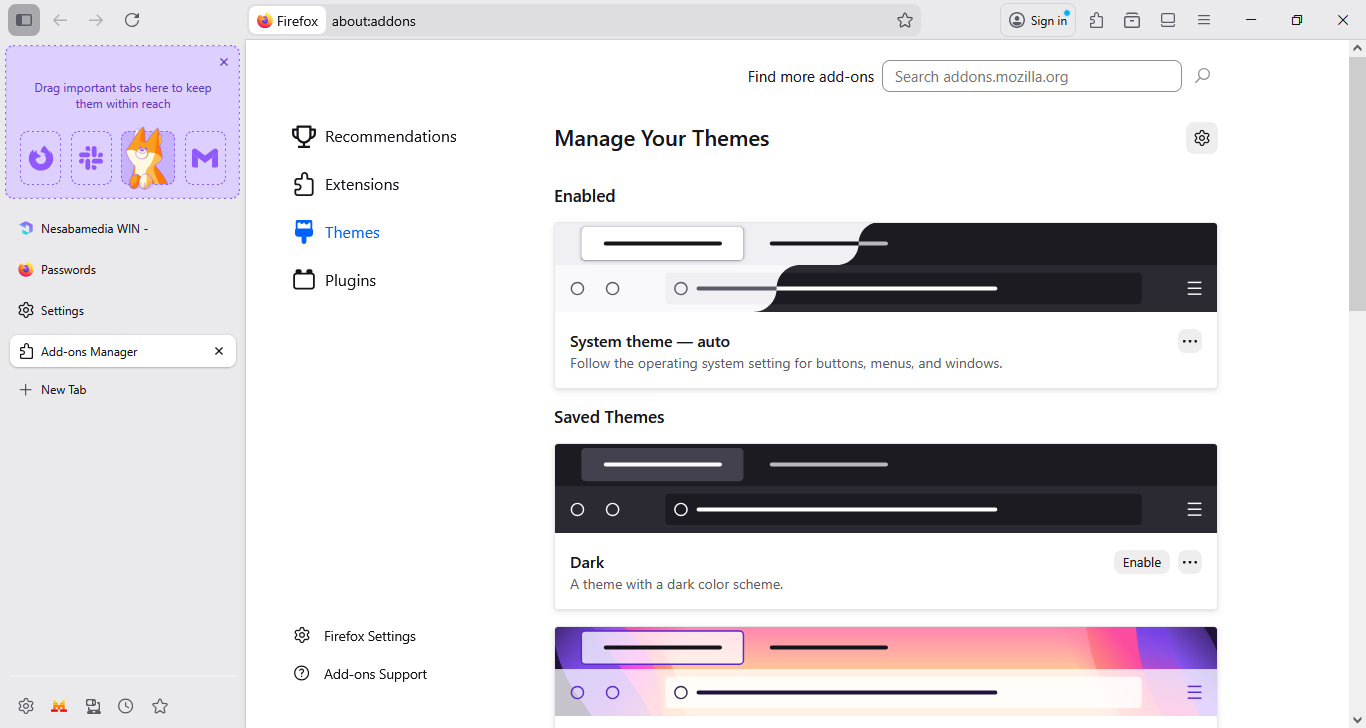Toggle the sidebar with the top-left button
The image size is (1366, 728).
point(24,20)
